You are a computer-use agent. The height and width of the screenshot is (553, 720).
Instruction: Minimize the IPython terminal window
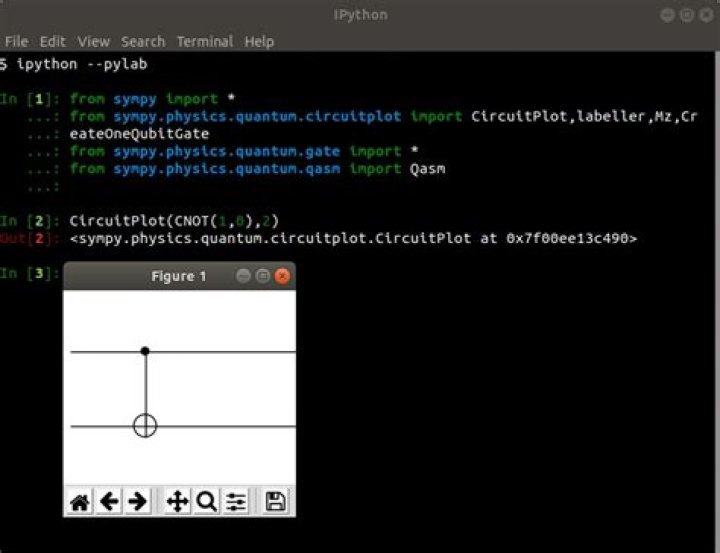tap(668, 15)
